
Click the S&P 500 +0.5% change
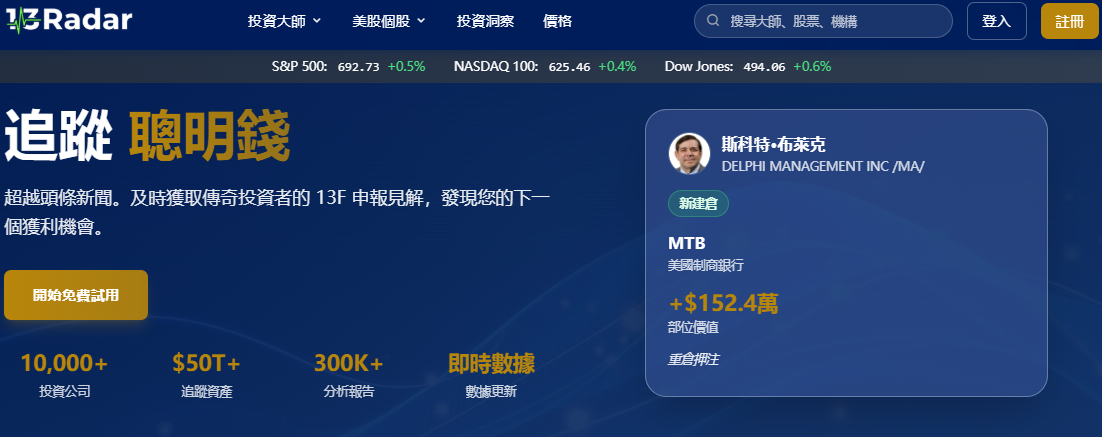(406, 67)
